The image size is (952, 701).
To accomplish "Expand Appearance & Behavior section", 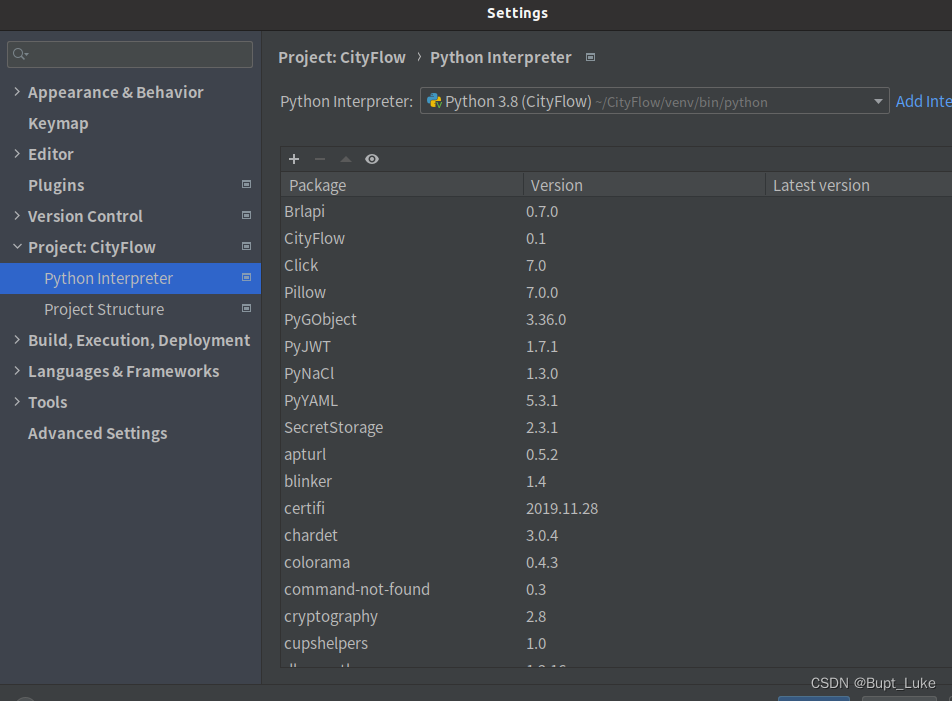I will coord(17,92).
